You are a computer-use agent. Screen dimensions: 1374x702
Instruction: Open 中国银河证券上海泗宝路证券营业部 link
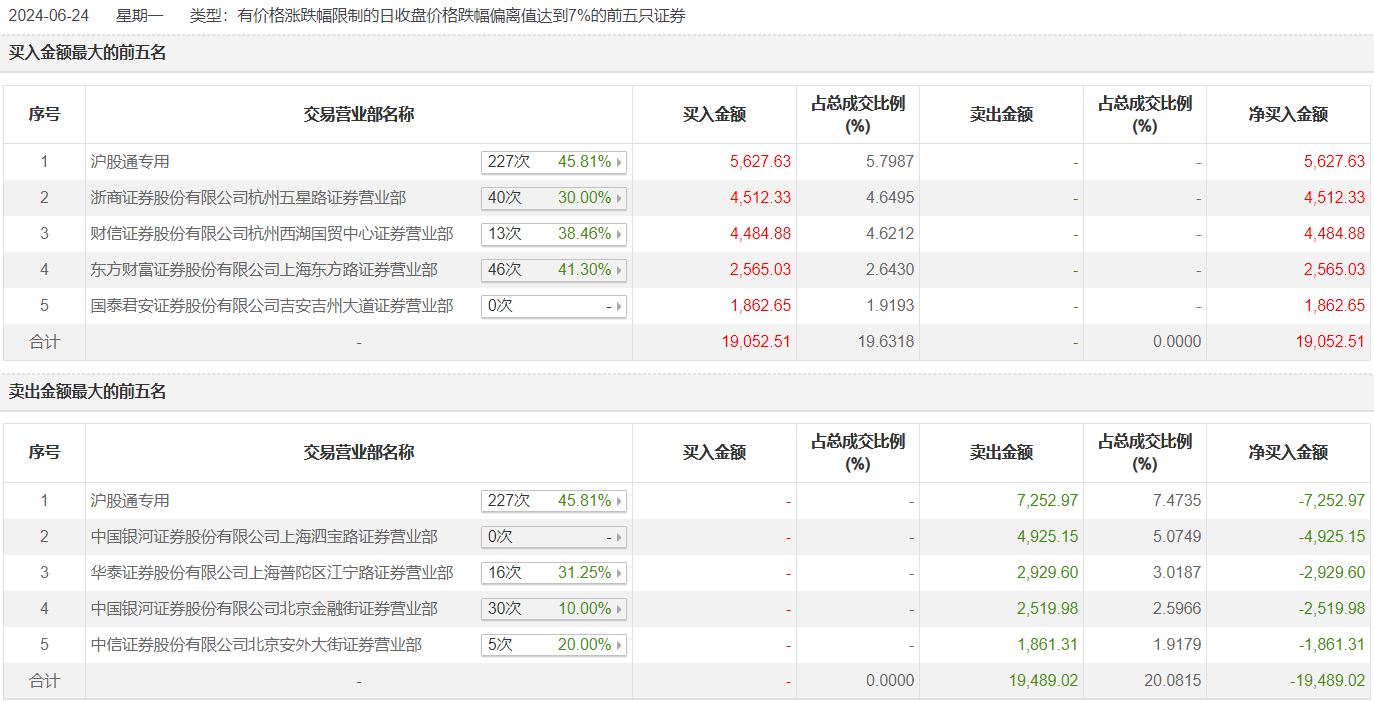[x=264, y=537]
